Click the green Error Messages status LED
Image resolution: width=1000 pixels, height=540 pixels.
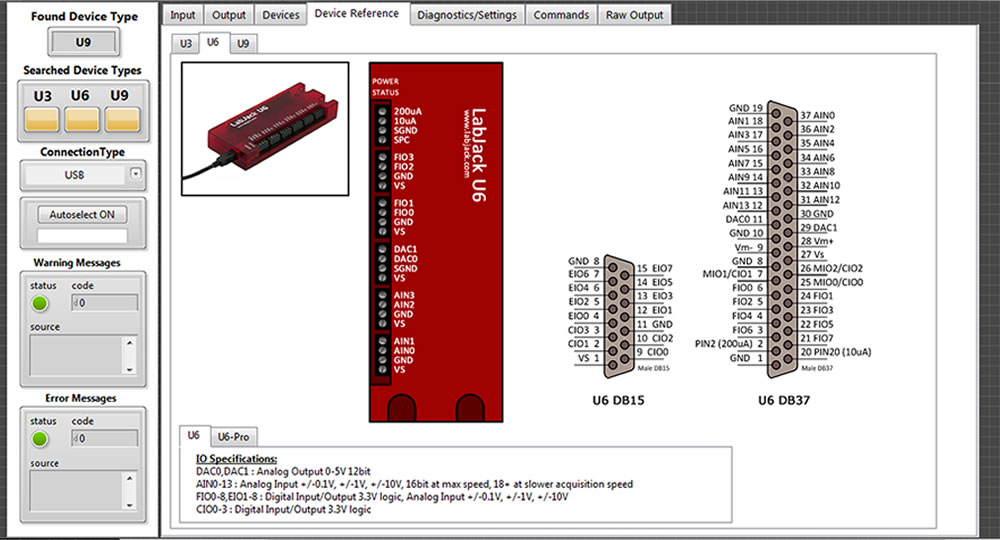(40, 439)
